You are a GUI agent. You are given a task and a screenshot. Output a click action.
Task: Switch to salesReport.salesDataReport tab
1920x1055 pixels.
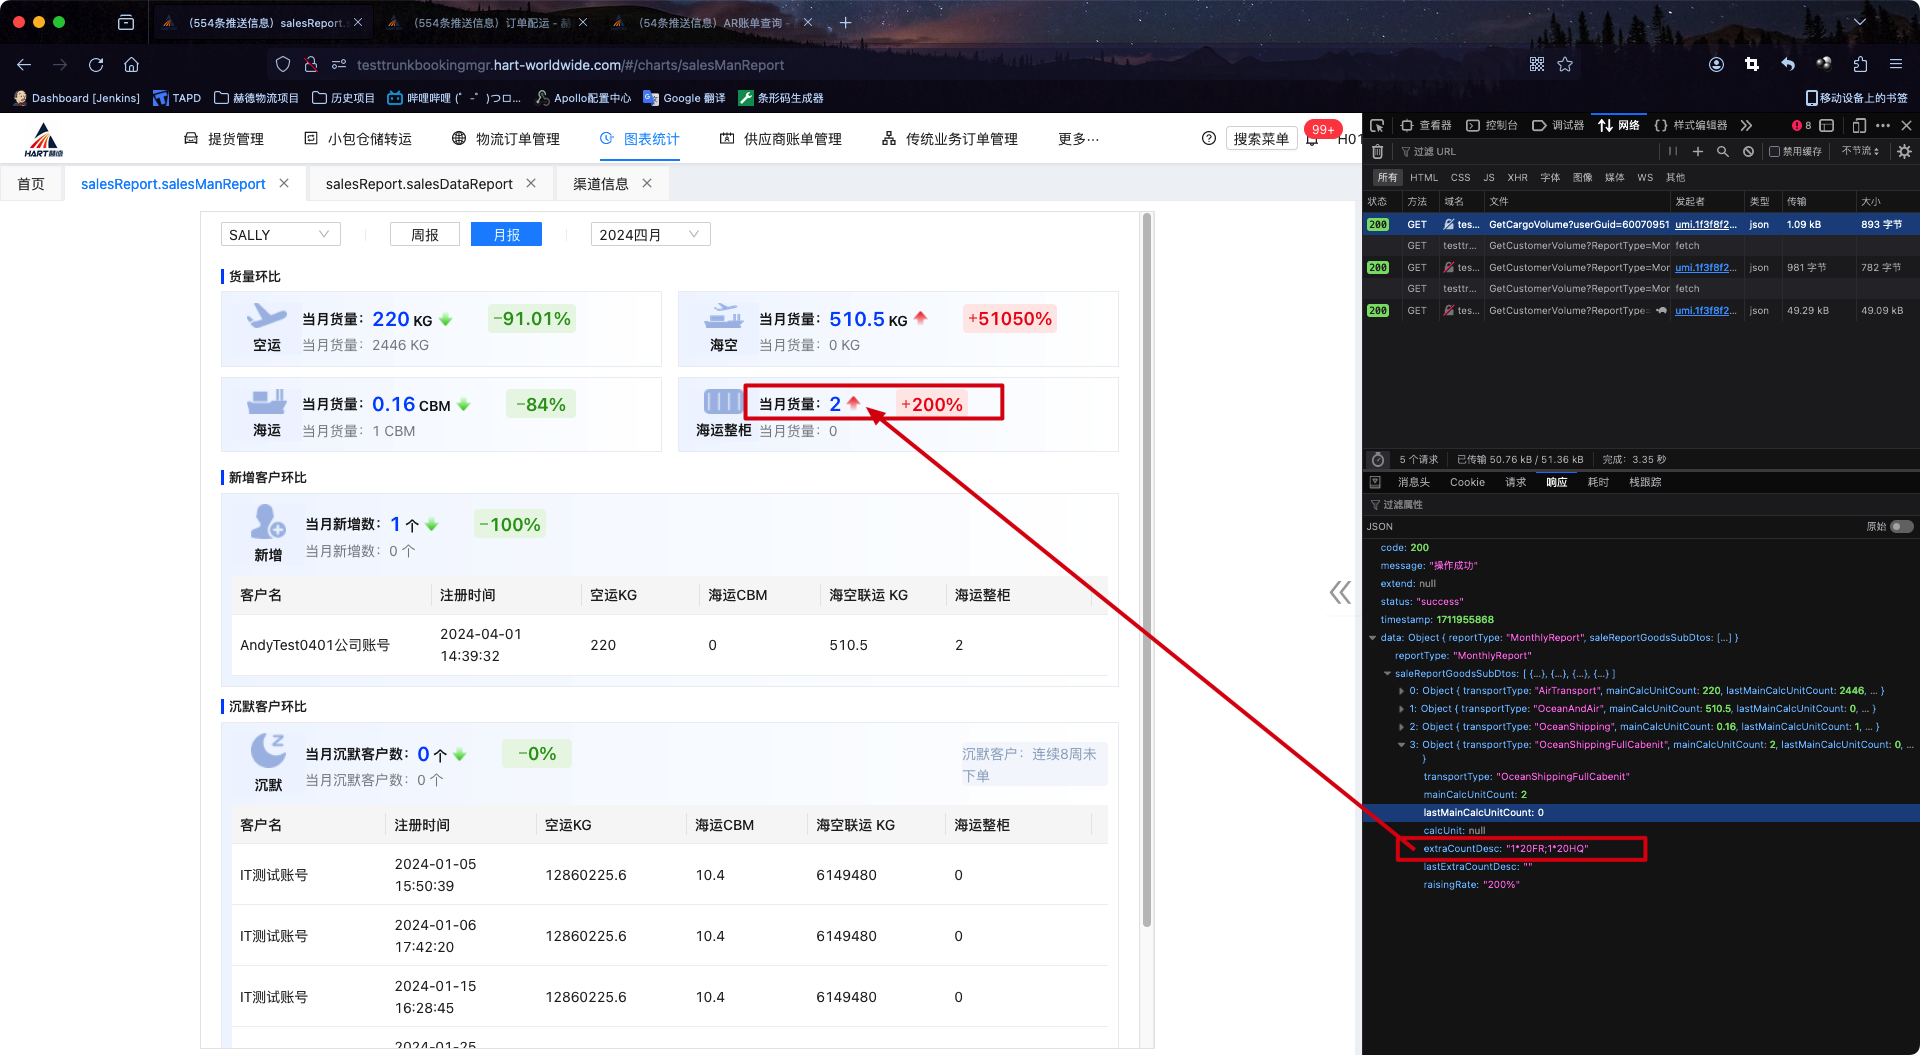pyautogui.click(x=419, y=184)
